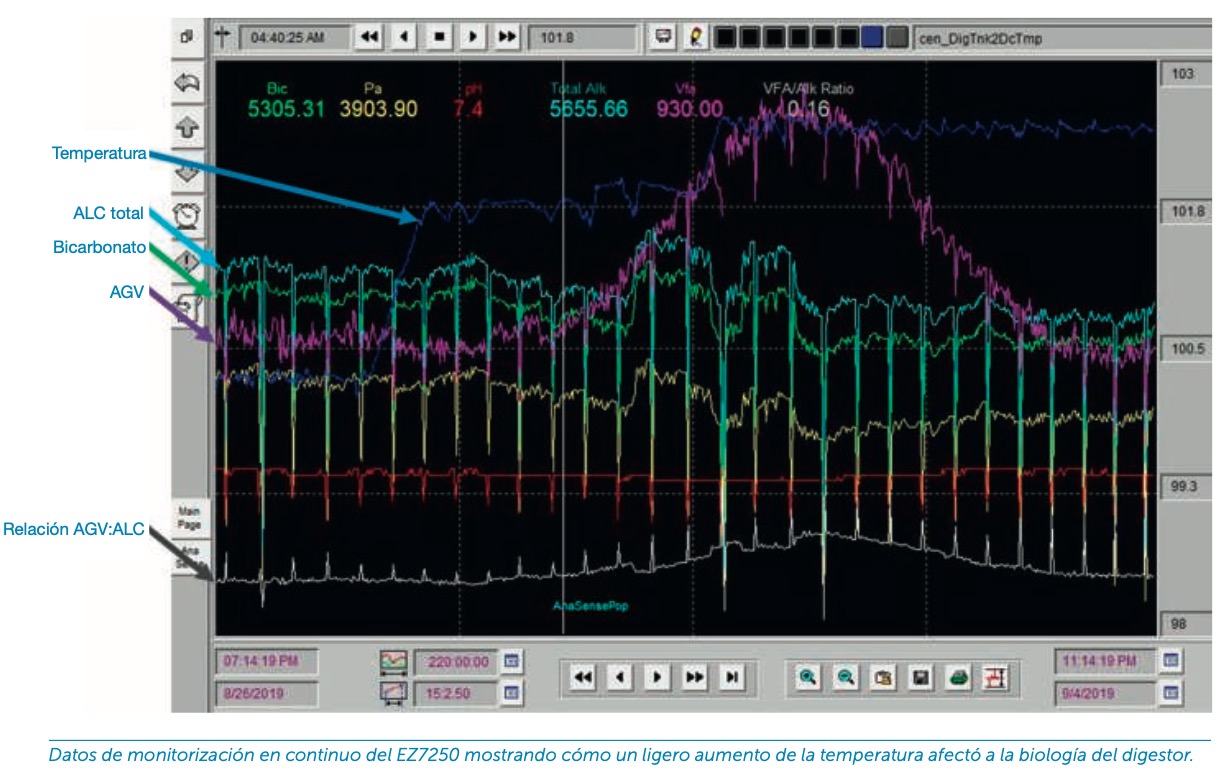The height and width of the screenshot is (768, 1223).
Task: Click the cursor time field 04:40:25 AM
Action: click(294, 37)
